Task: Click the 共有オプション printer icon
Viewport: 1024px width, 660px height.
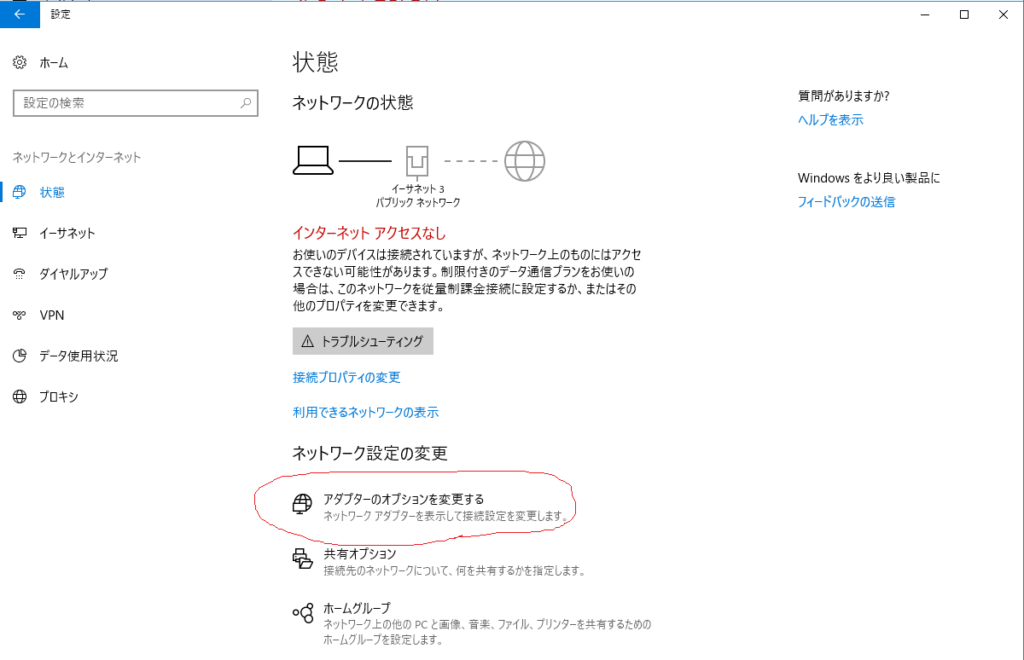Action: (302, 559)
